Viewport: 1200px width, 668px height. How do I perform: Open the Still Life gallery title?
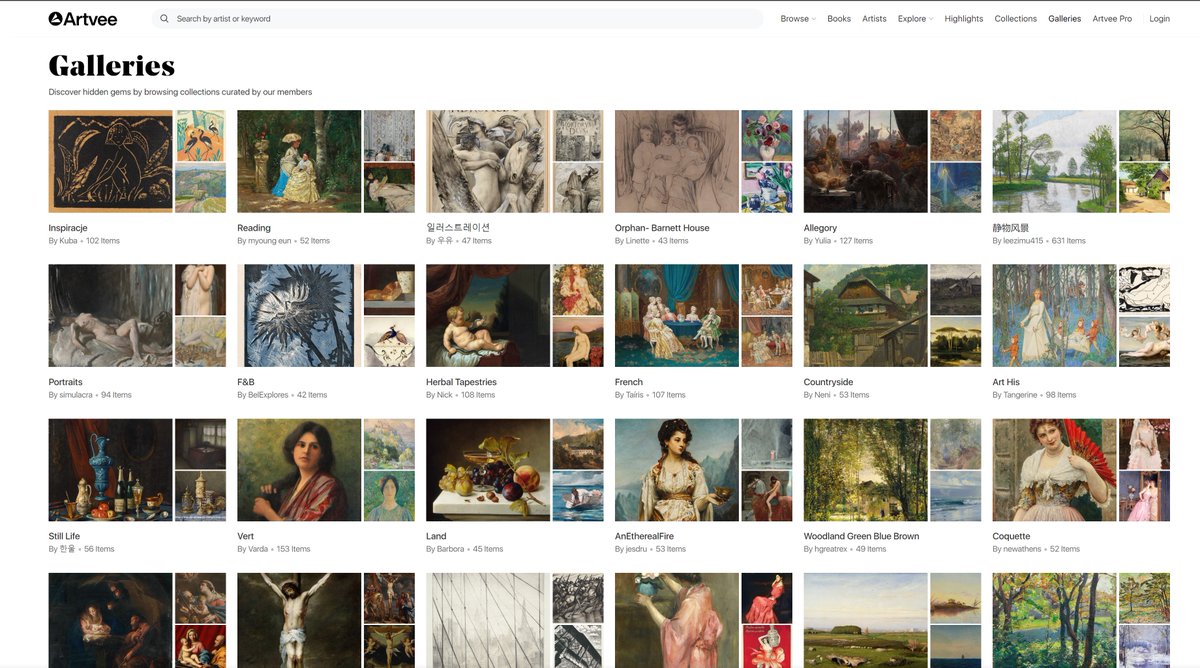pyautogui.click(x=64, y=536)
